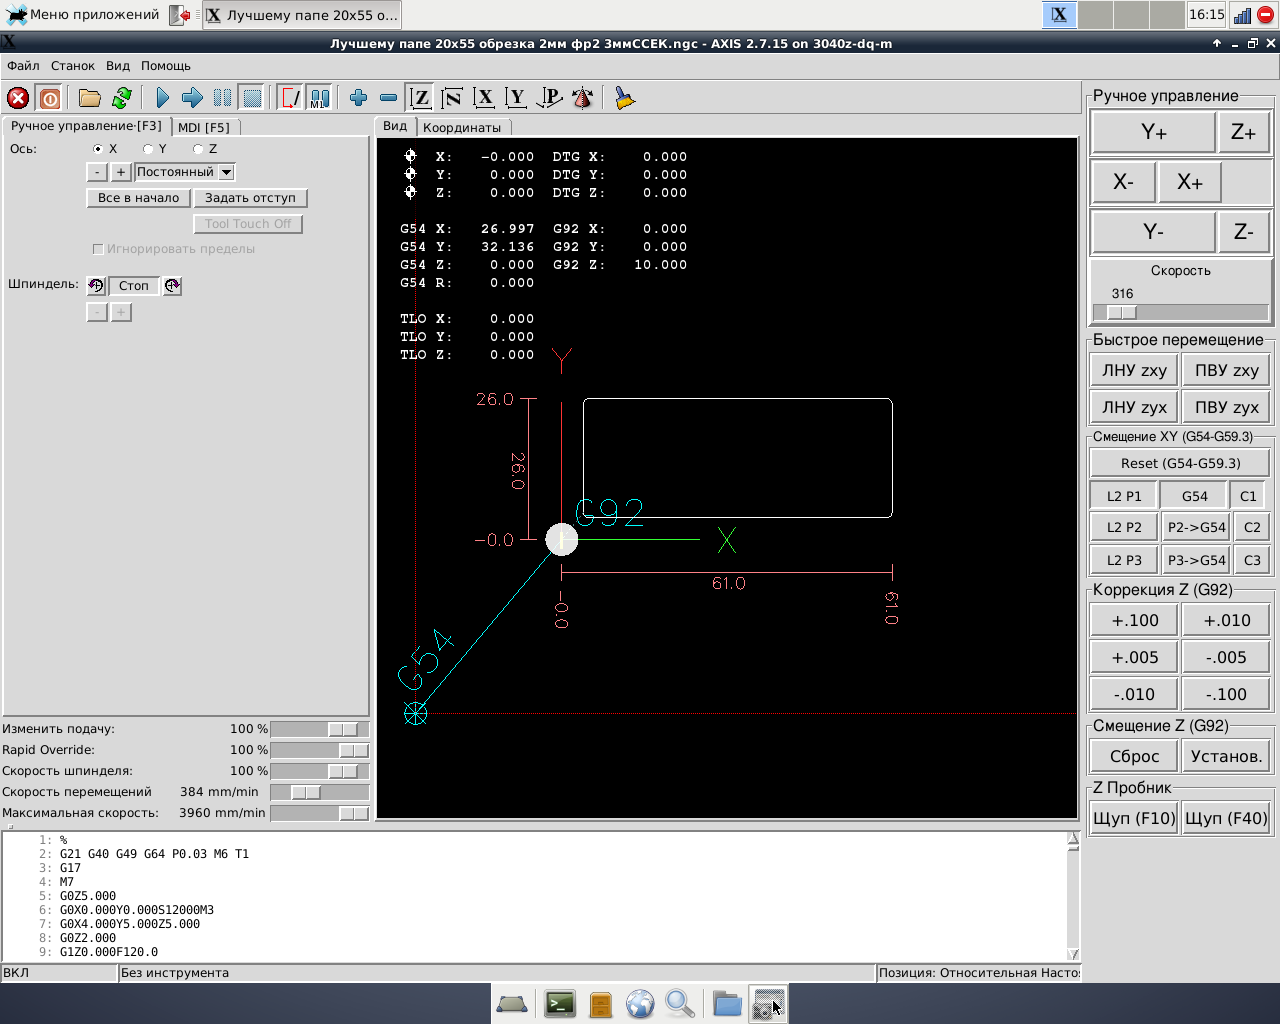
Task: Reload the current file
Action: [x=122, y=98]
